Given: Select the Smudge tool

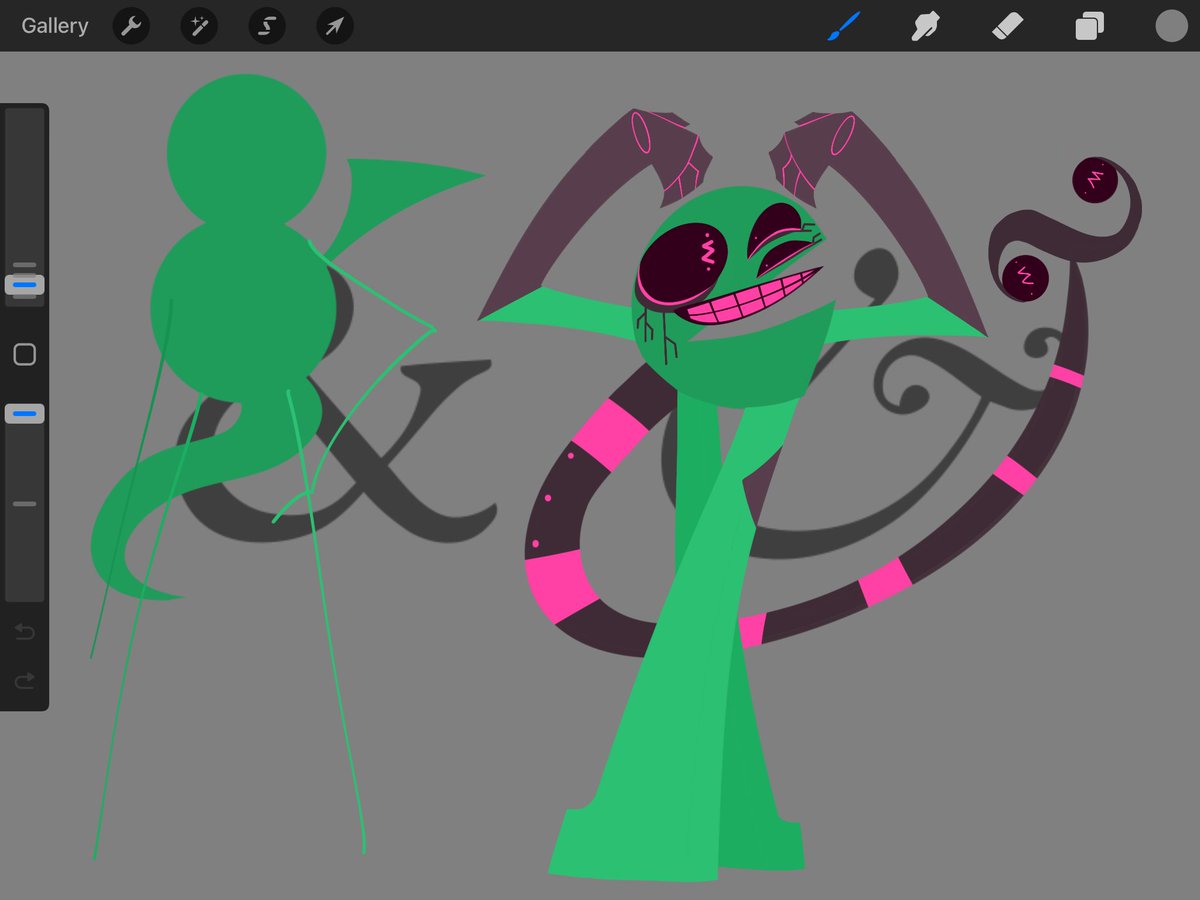Looking at the screenshot, I should [x=925, y=26].
